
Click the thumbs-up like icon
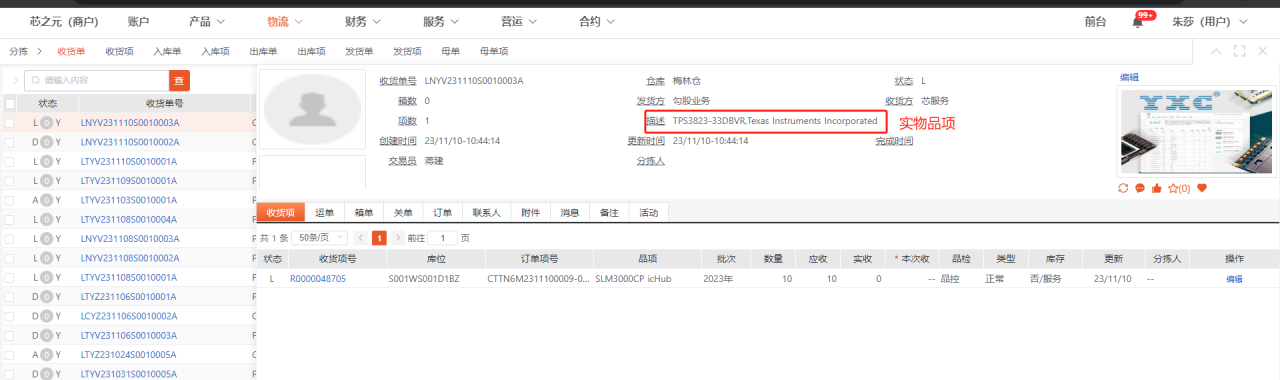tap(1156, 188)
